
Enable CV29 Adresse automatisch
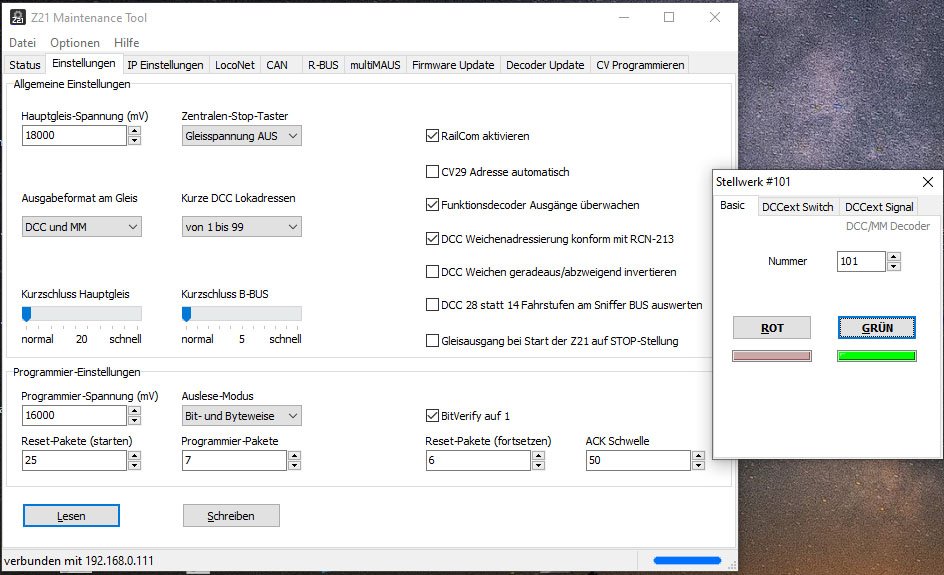[432, 172]
